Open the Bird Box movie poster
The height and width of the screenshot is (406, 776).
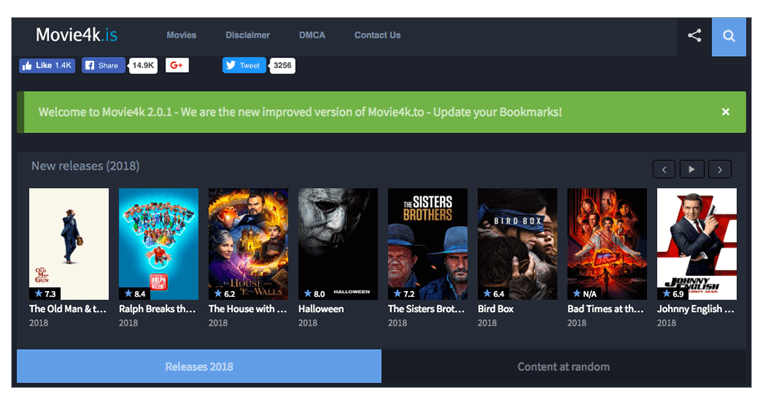click(x=517, y=244)
